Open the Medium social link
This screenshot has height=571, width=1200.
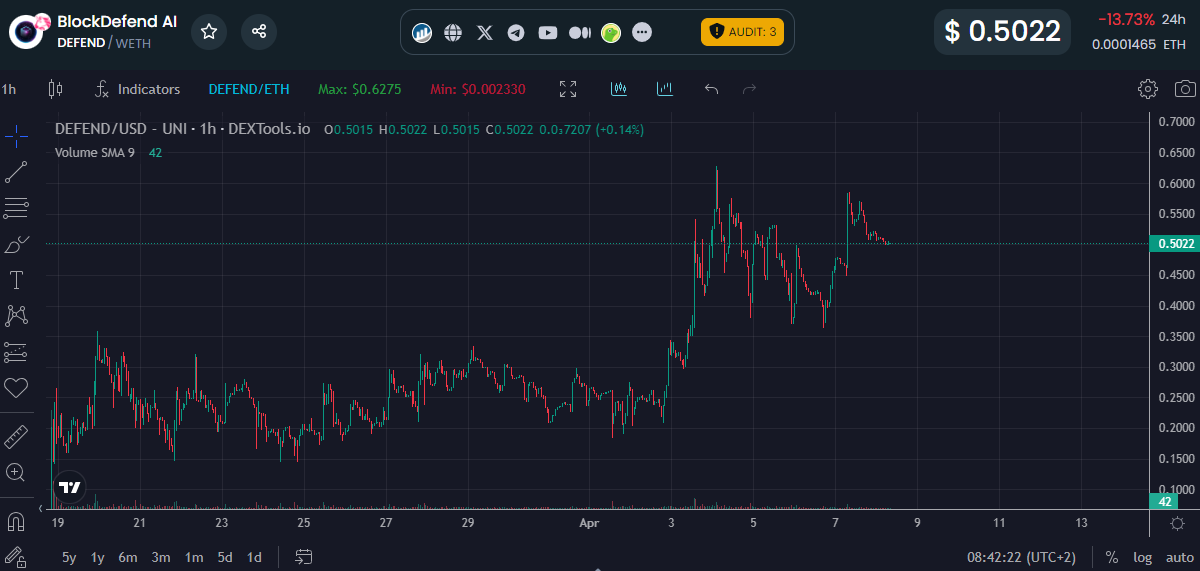tap(580, 33)
